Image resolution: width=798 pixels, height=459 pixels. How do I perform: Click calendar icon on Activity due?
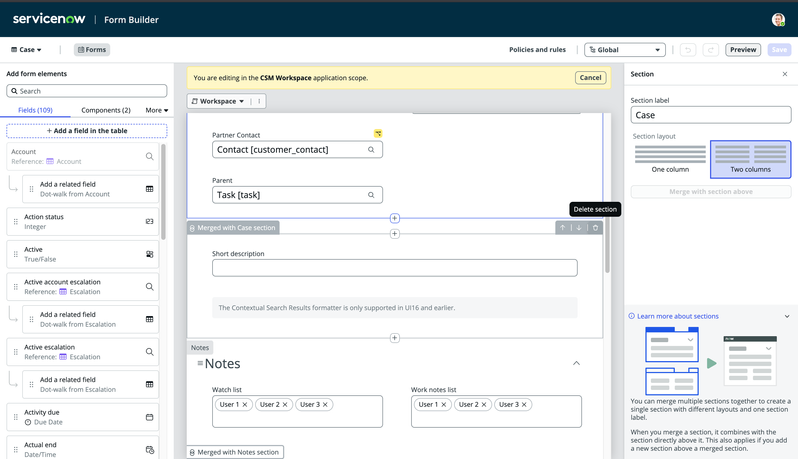(150, 417)
